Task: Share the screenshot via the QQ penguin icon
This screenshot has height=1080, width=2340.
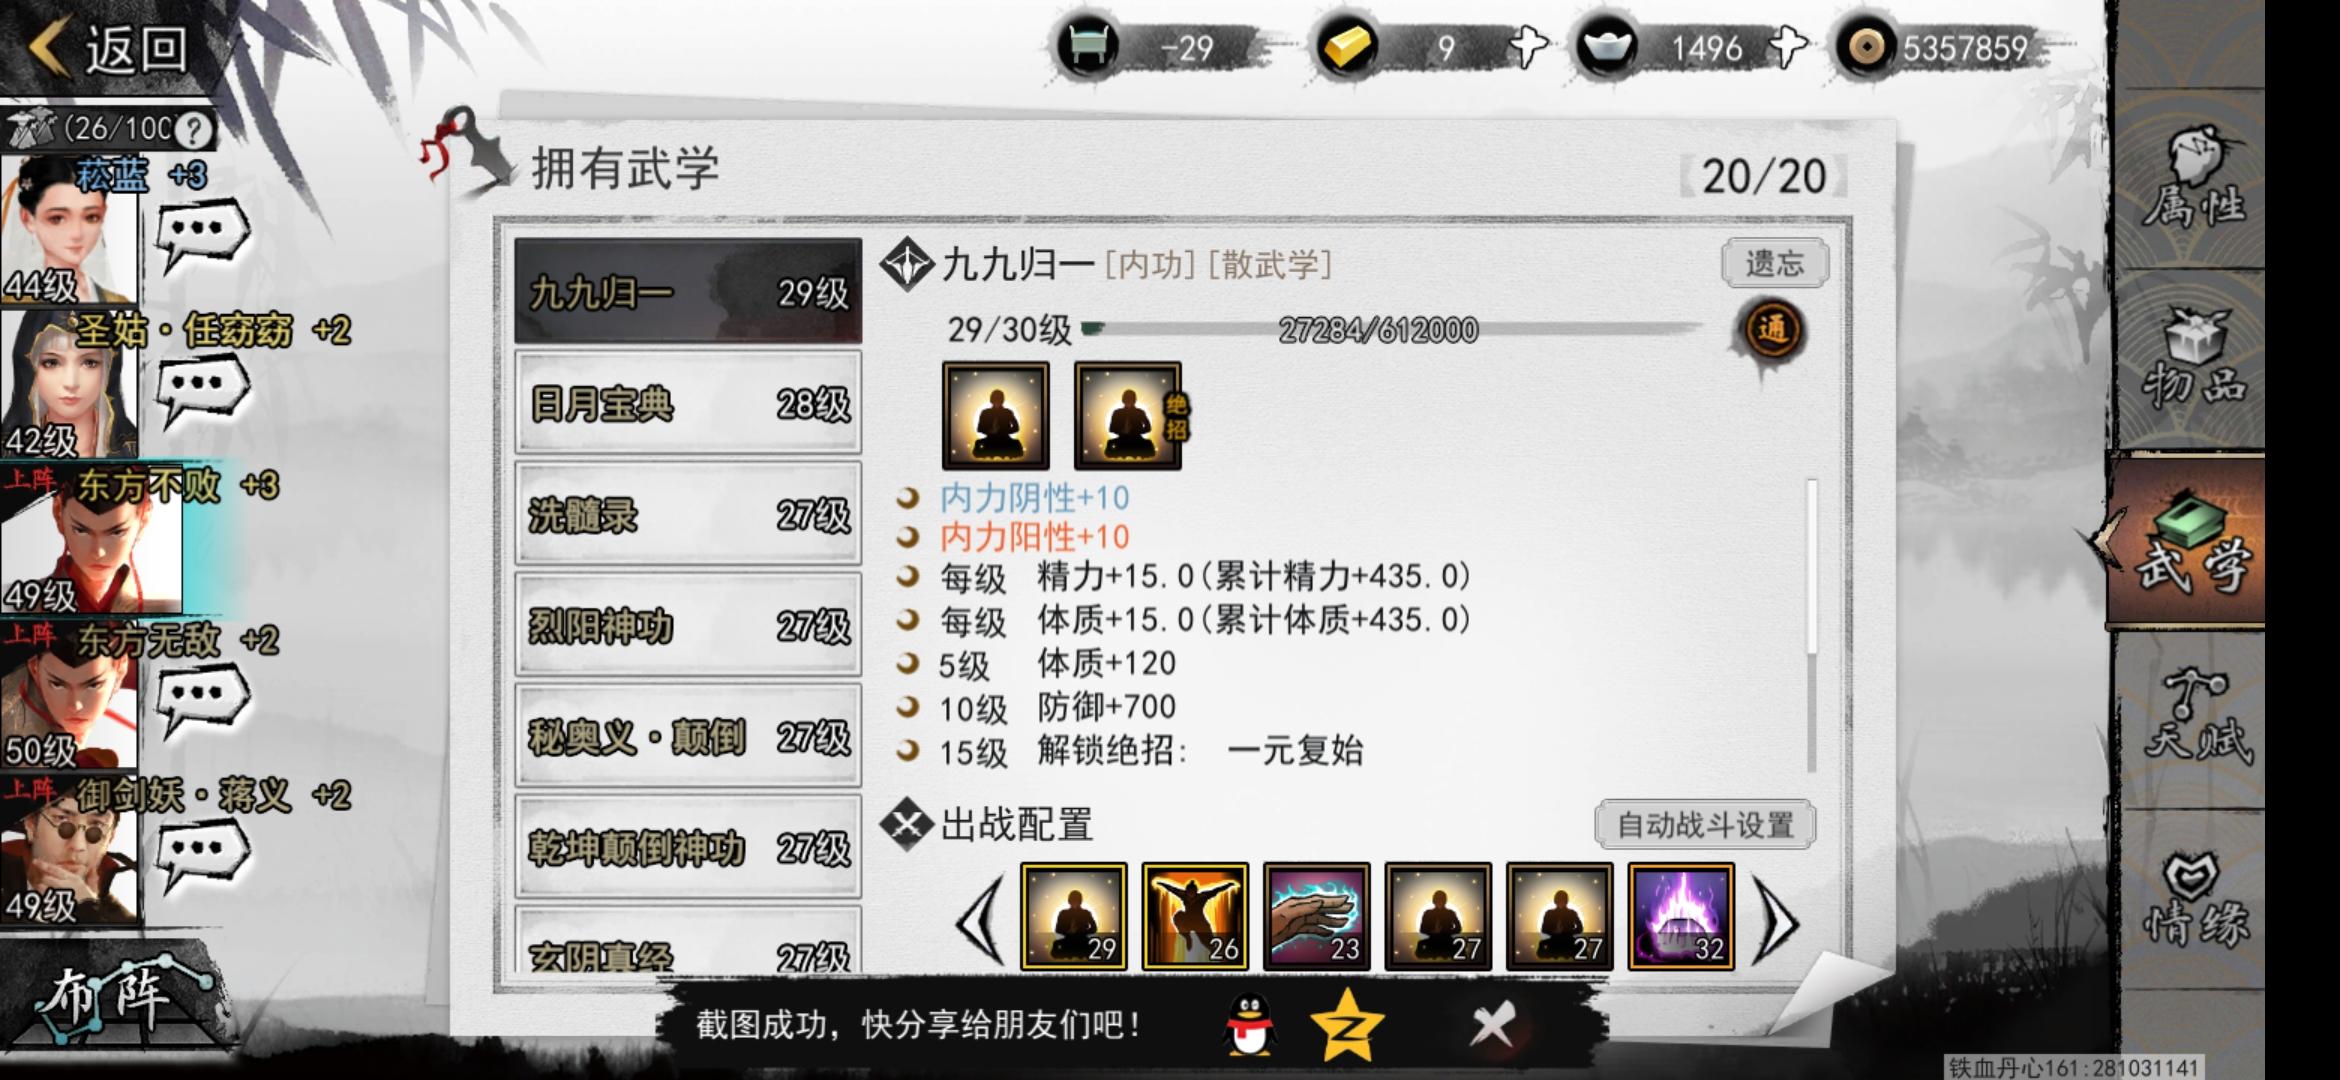Action: (1250, 1026)
